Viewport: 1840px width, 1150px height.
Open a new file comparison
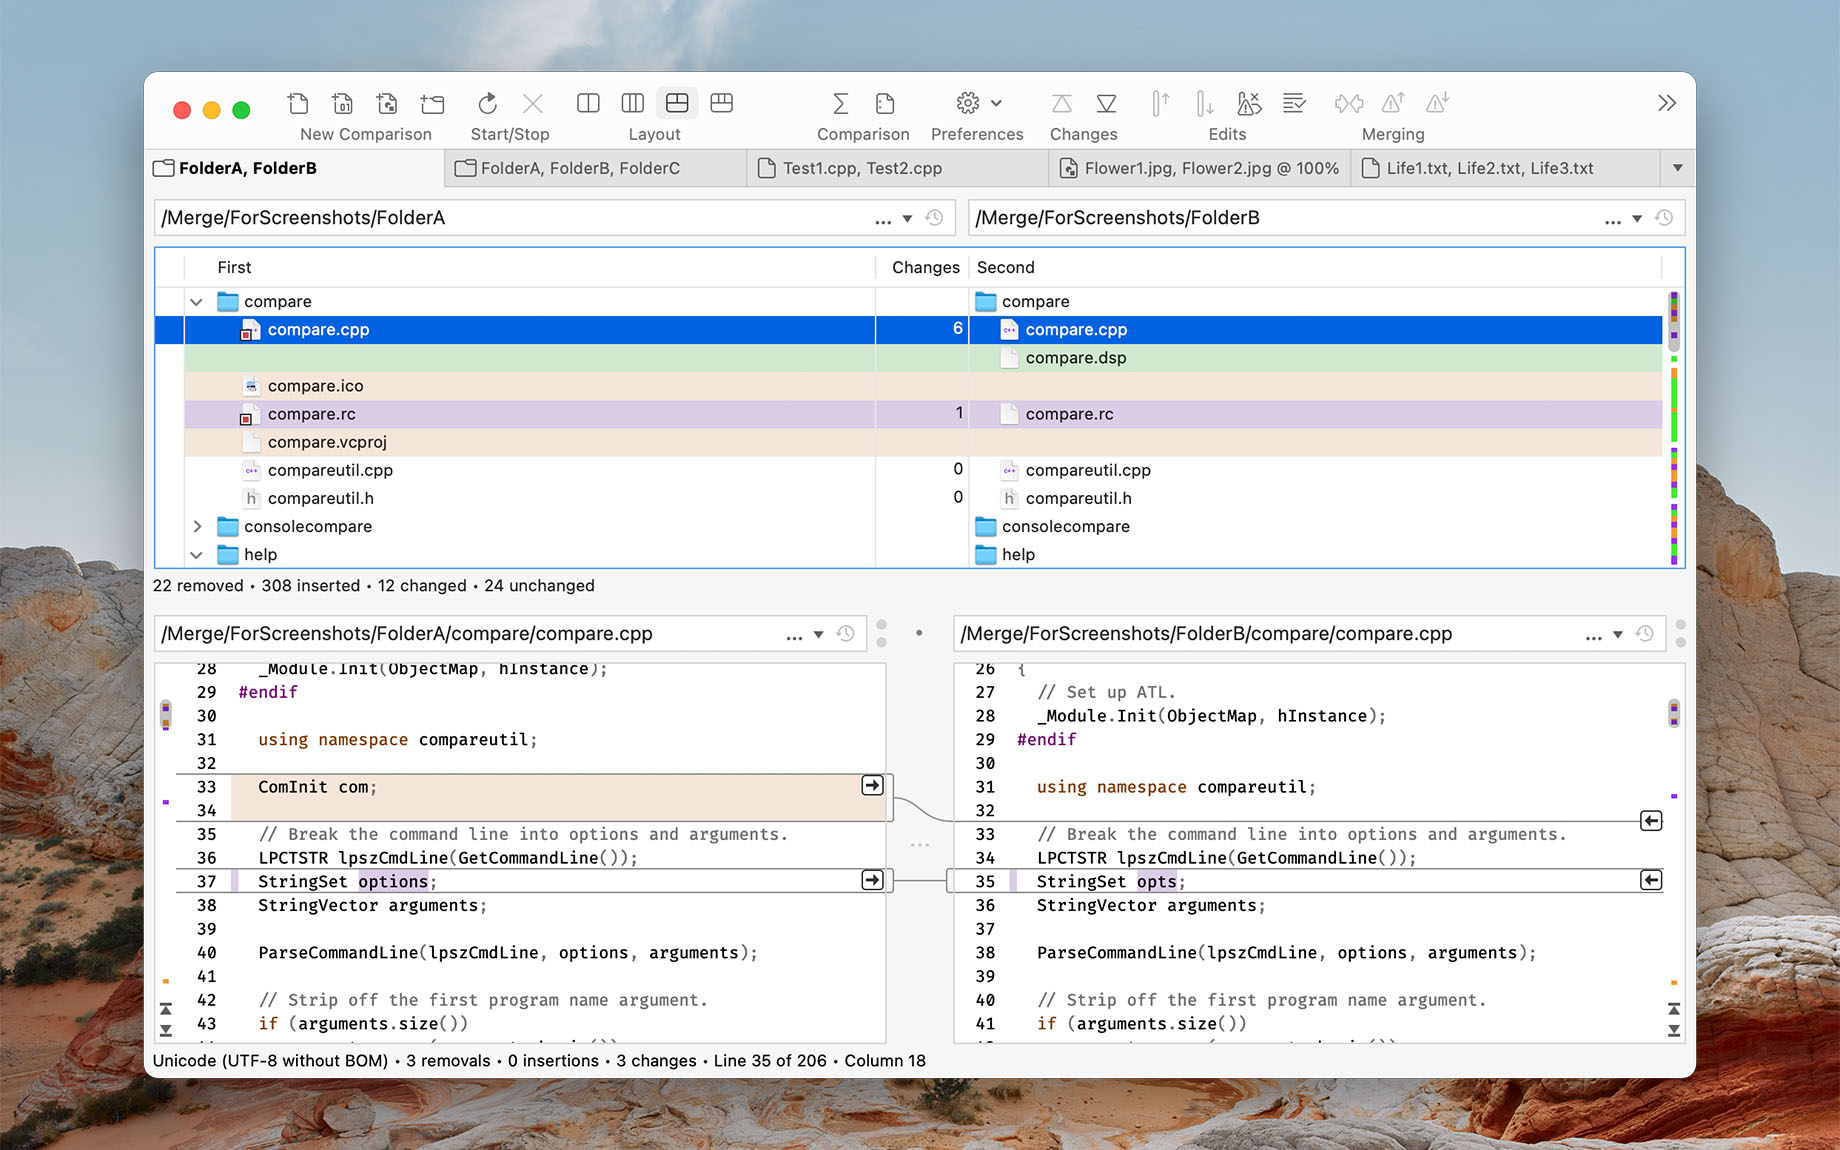[x=297, y=103]
